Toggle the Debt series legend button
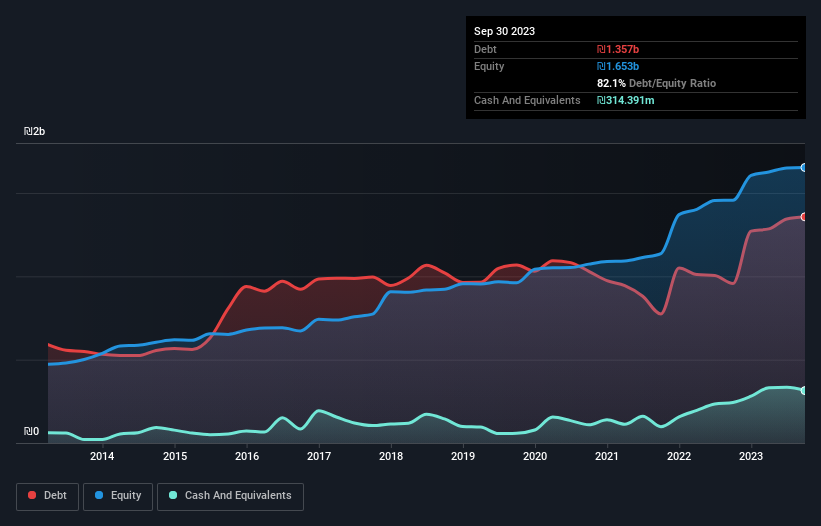The width and height of the screenshot is (821, 526). coord(48,496)
